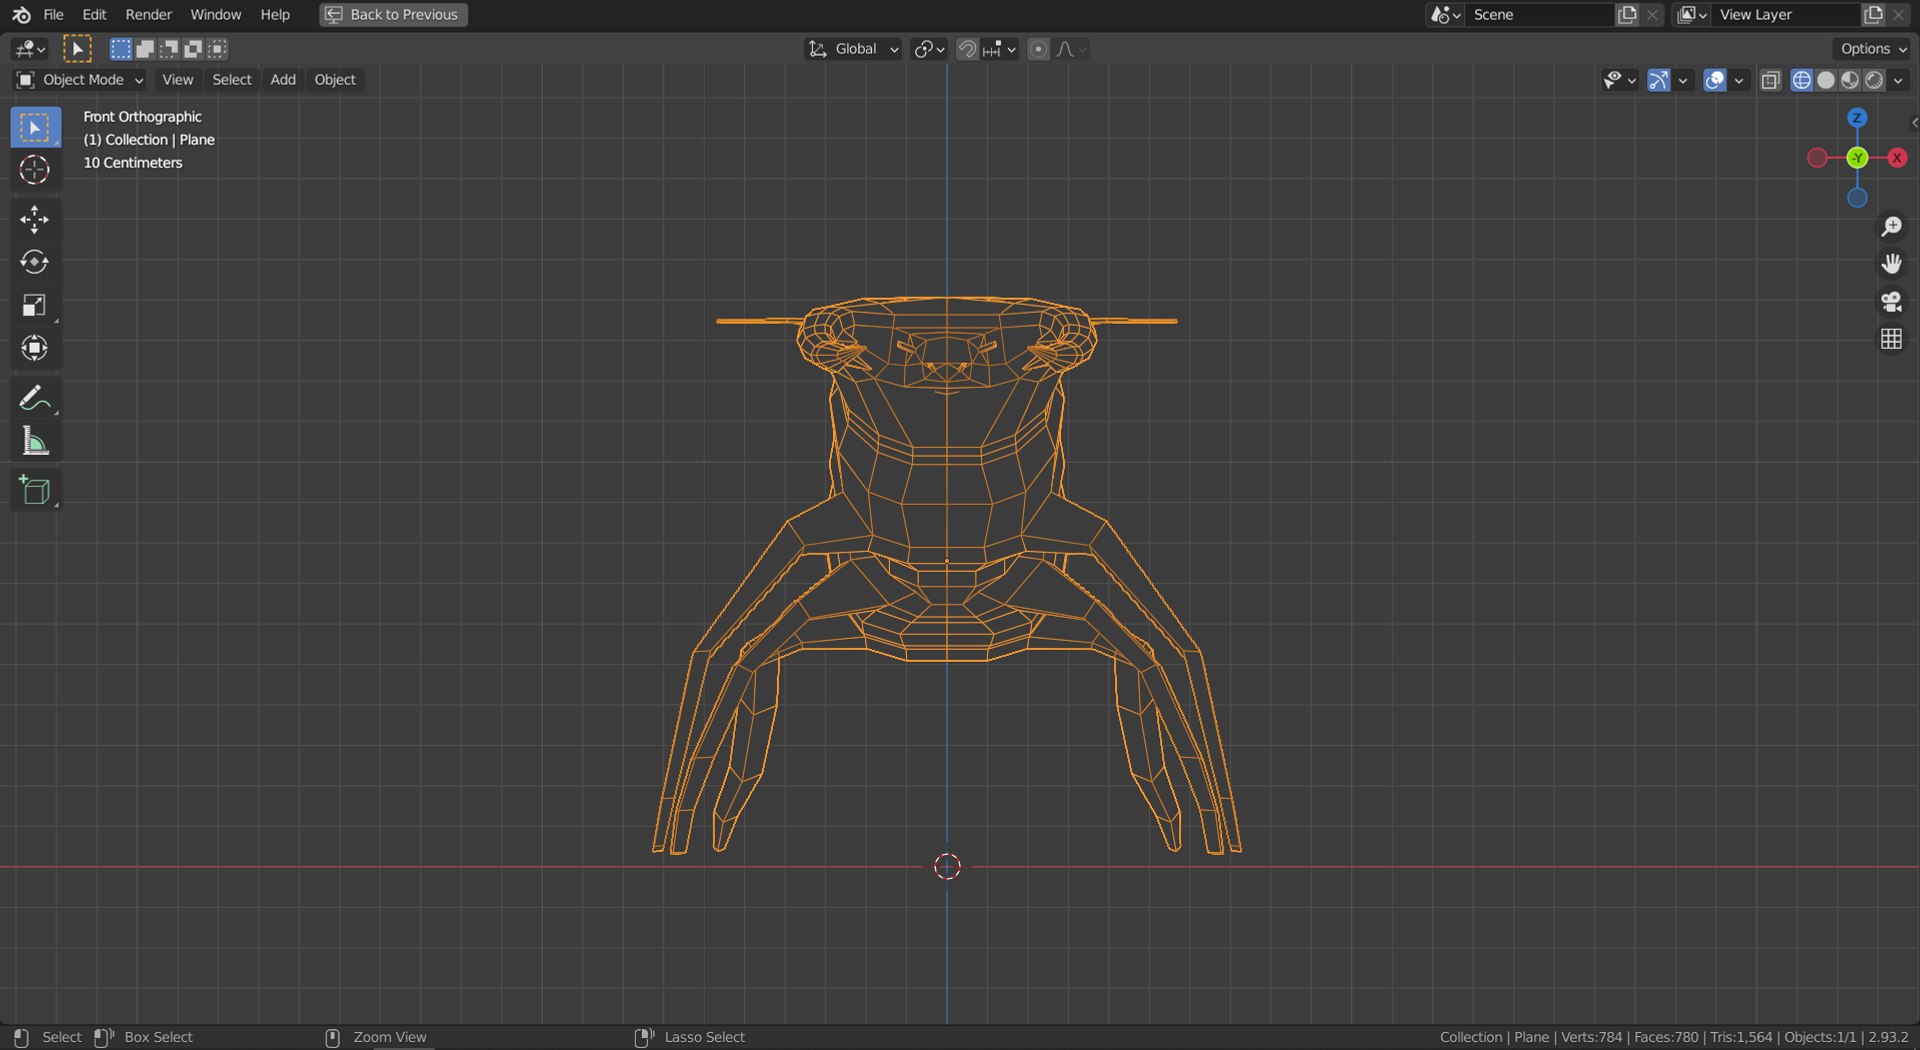Open the editor type dropdown
This screenshot has width=1920, height=1050.
[29, 49]
